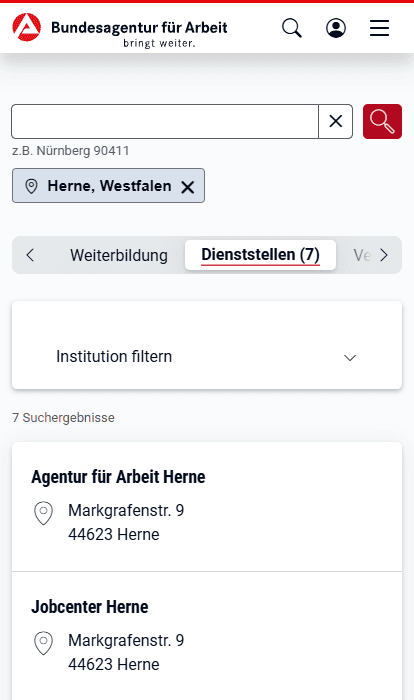Click the map pin beside Jobcenter Herne address
Screen dimensions: 414x700
point(43,643)
